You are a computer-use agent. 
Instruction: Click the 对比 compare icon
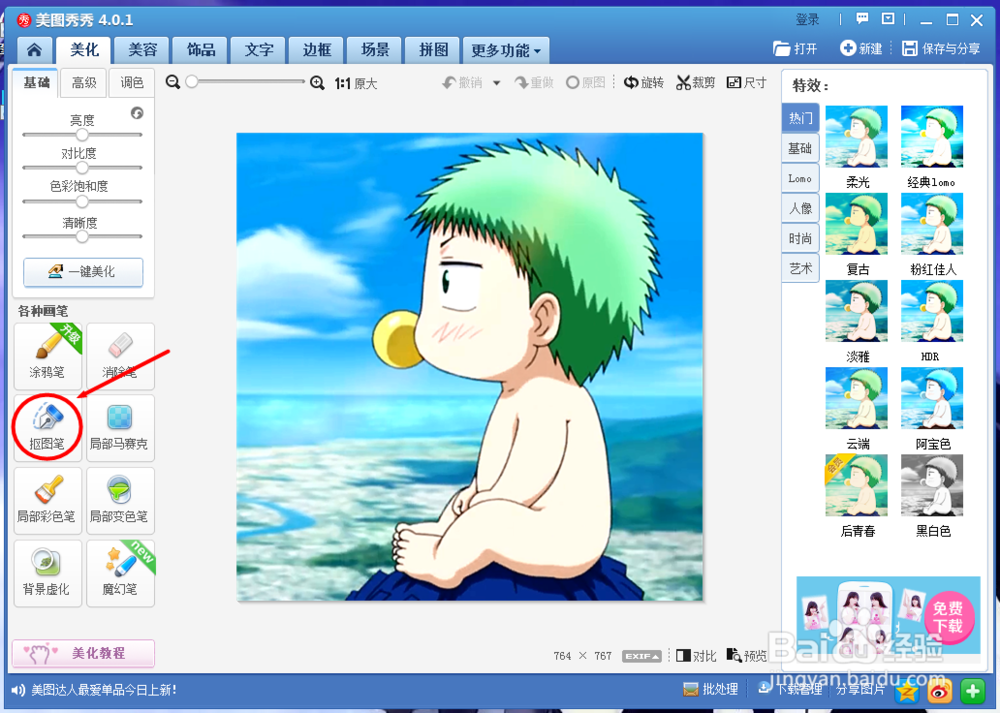coord(683,656)
